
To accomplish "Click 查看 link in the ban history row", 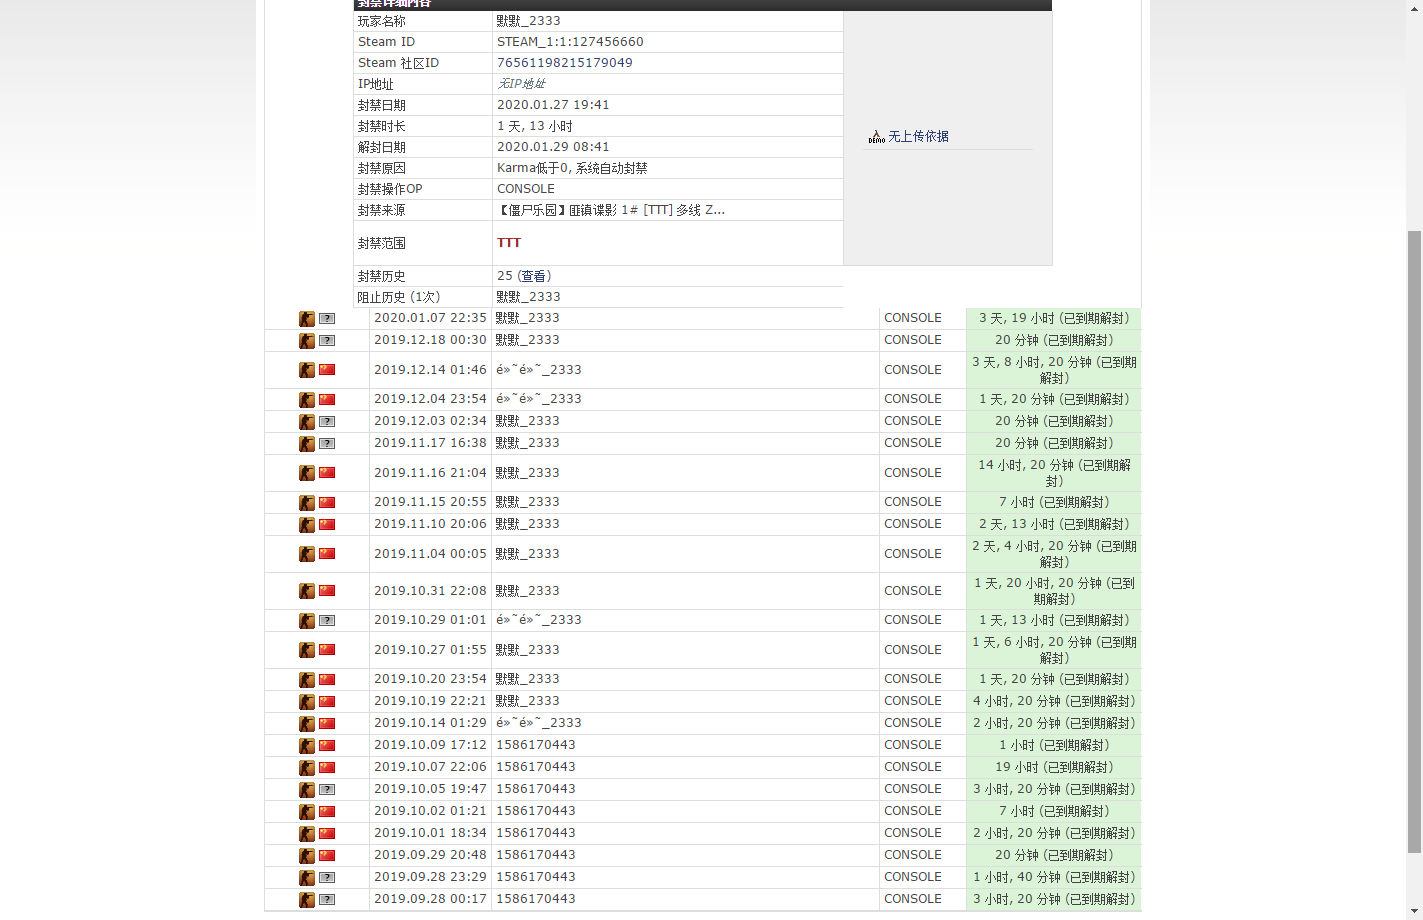I will tap(534, 276).
